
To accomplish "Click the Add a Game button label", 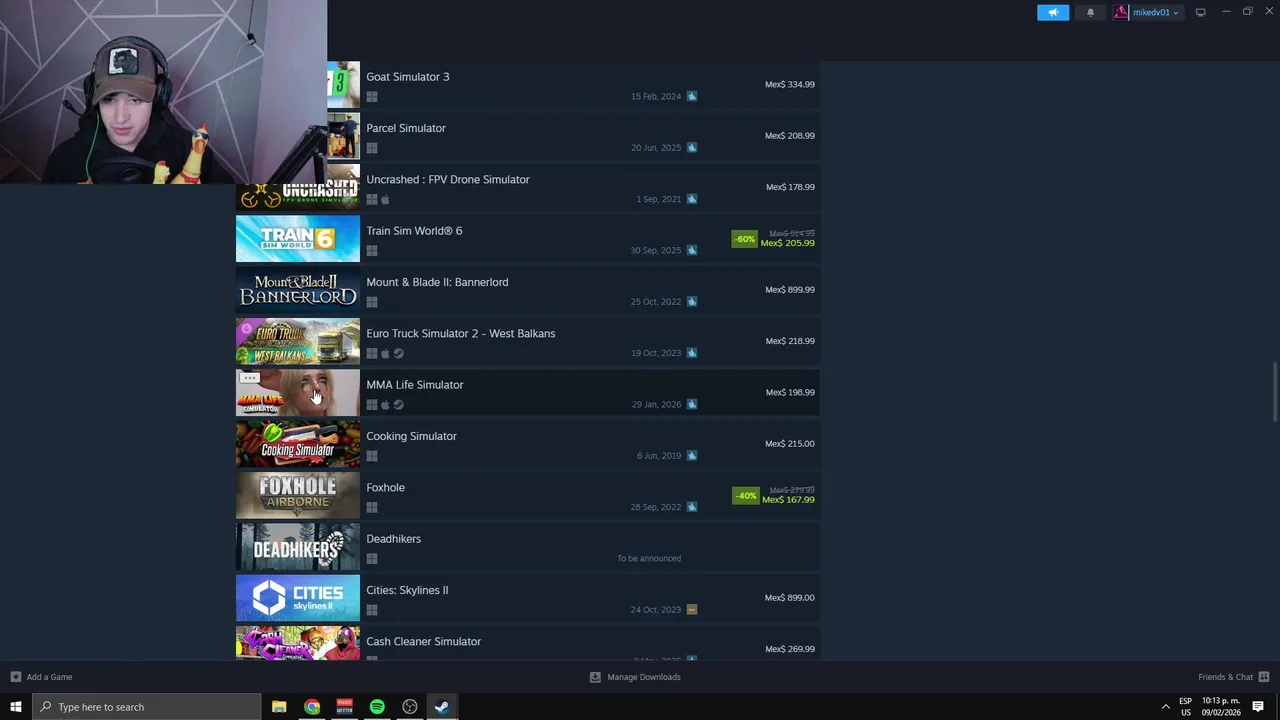I will pos(49,677).
